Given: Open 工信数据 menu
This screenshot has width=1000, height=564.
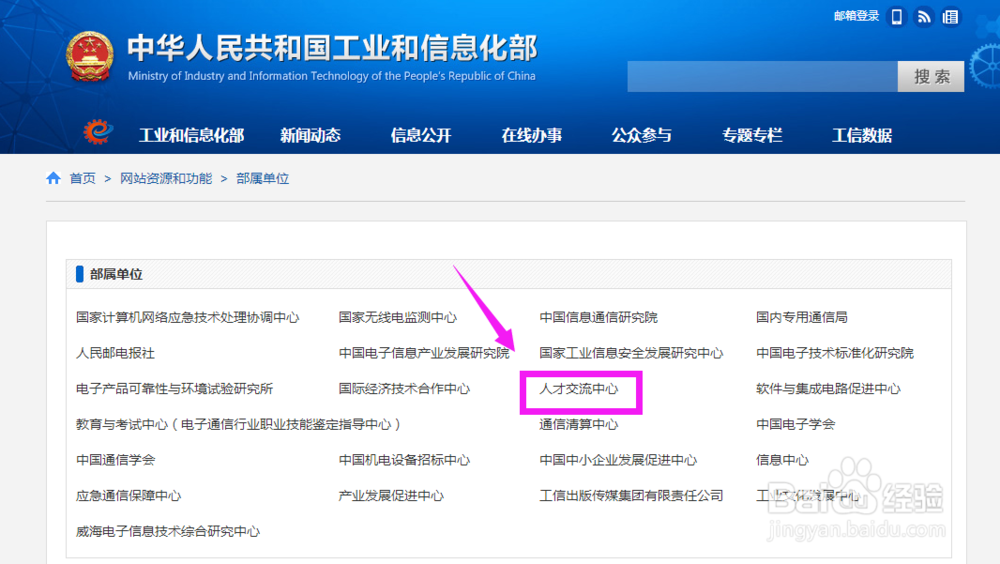Looking at the screenshot, I should [x=862, y=135].
